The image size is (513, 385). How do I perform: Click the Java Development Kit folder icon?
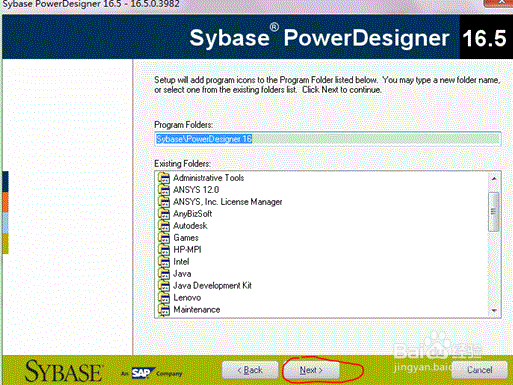click(164, 286)
